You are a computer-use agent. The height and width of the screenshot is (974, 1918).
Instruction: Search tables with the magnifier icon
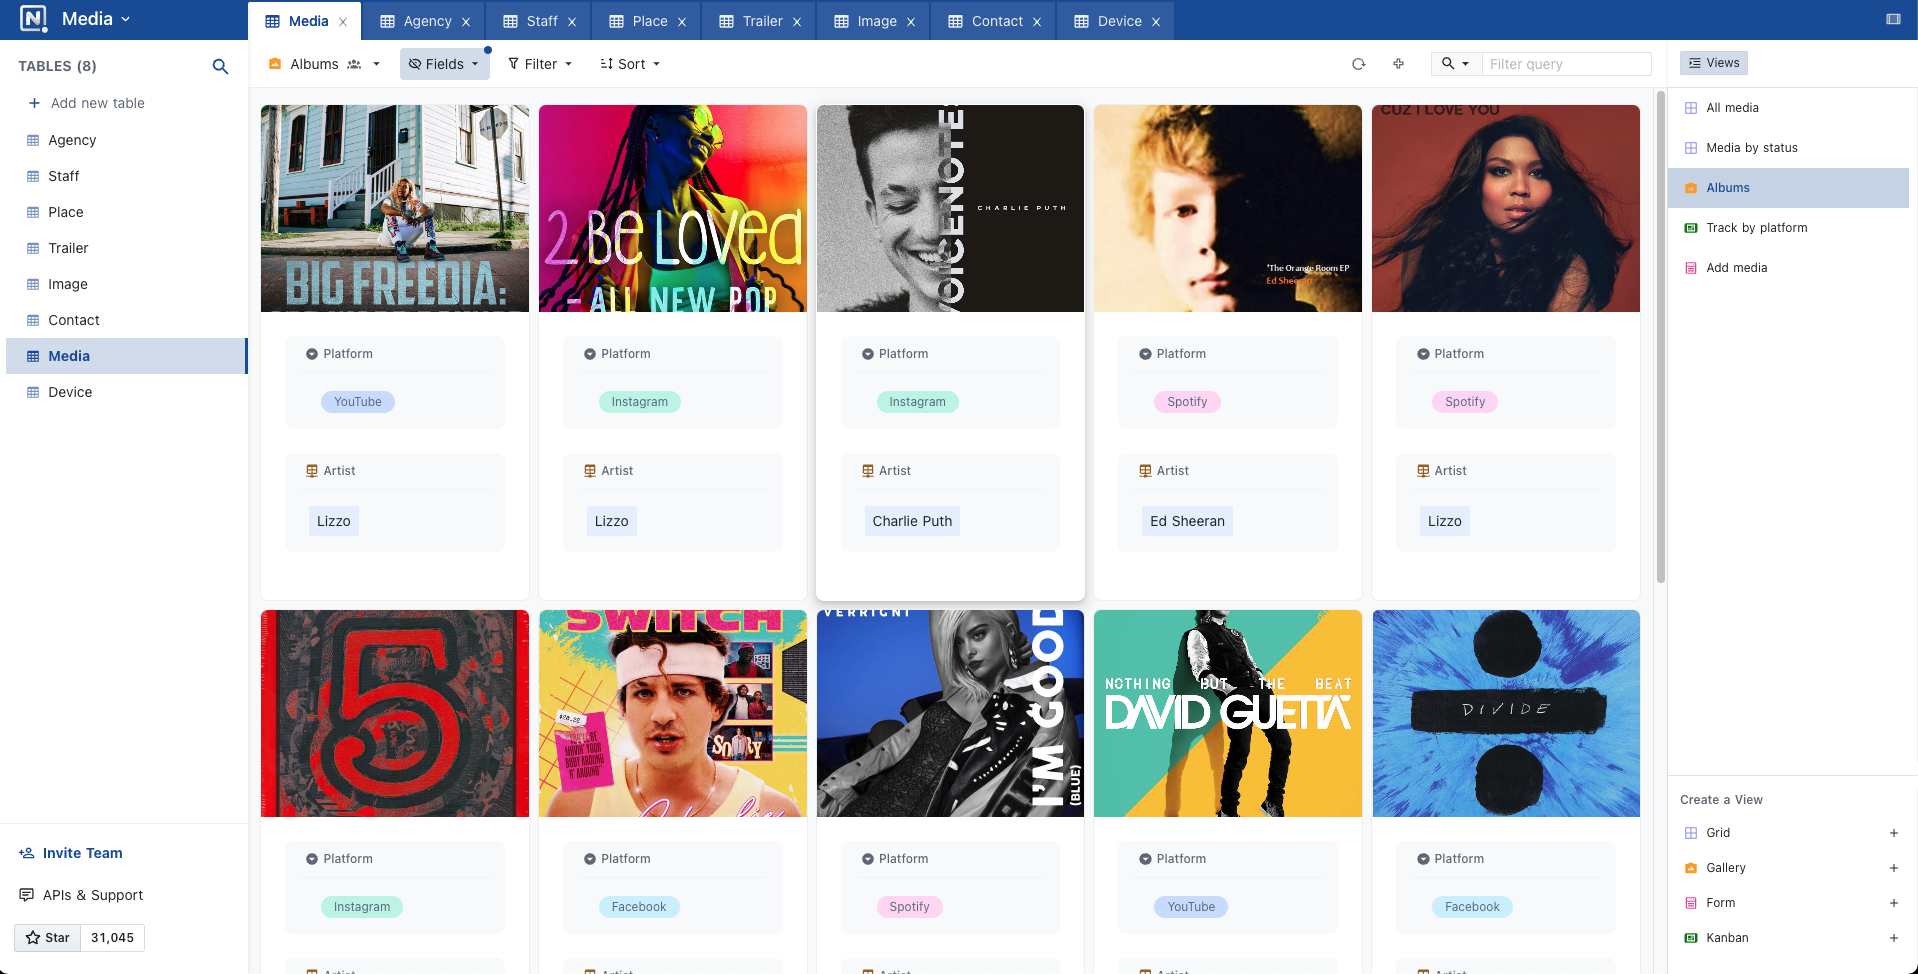pyautogui.click(x=220, y=66)
